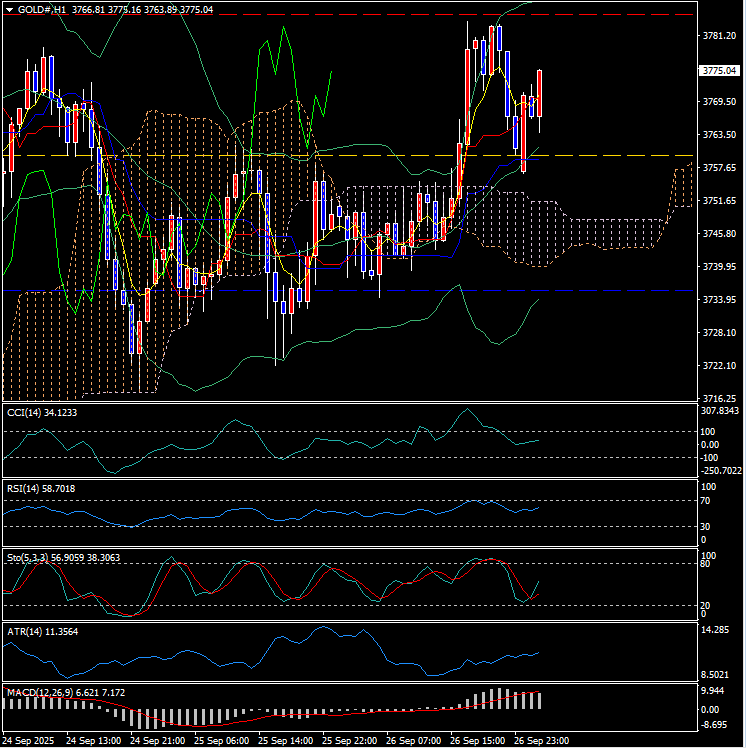Viewport: 746px width, 749px height.
Task: Click the current price label 3775.04
Action: (719, 71)
